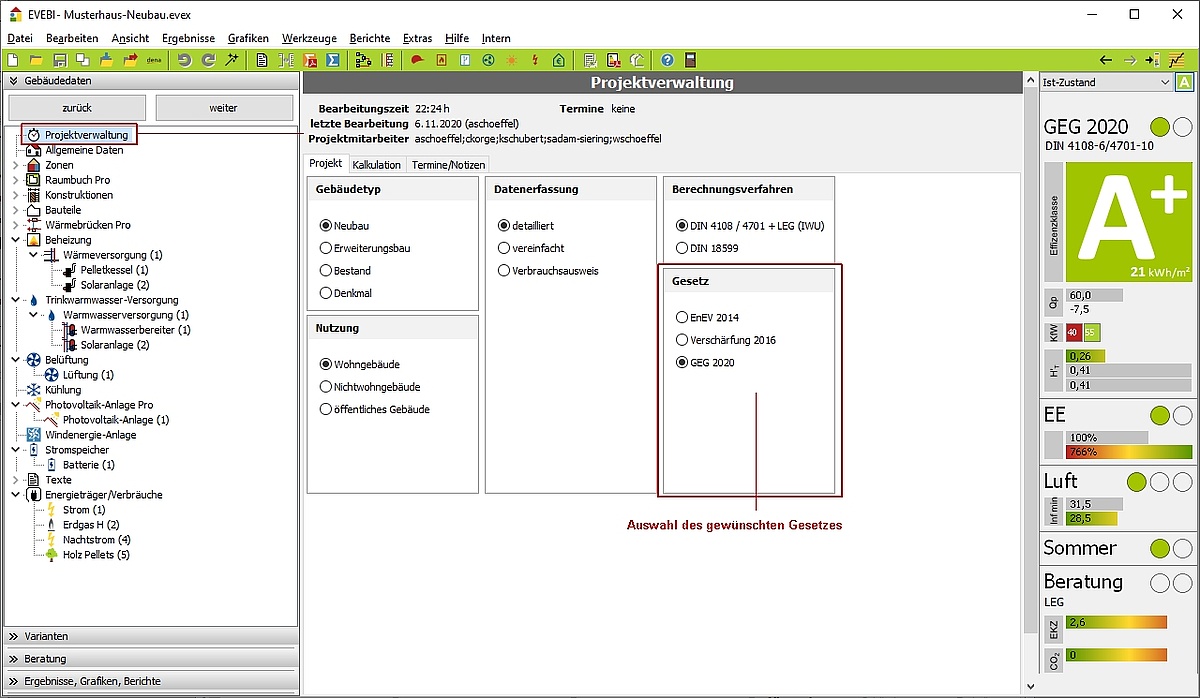The height and width of the screenshot is (698, 1200).
Task: Expand the Beratung panel section in sidebar
Action: (x=151, y=659)
